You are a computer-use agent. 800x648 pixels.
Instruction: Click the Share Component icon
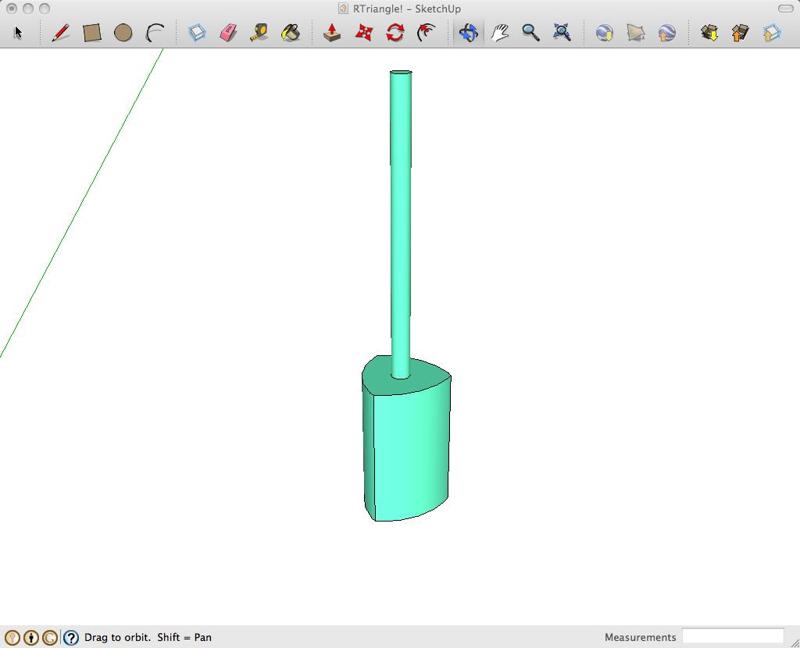point(772,33)
